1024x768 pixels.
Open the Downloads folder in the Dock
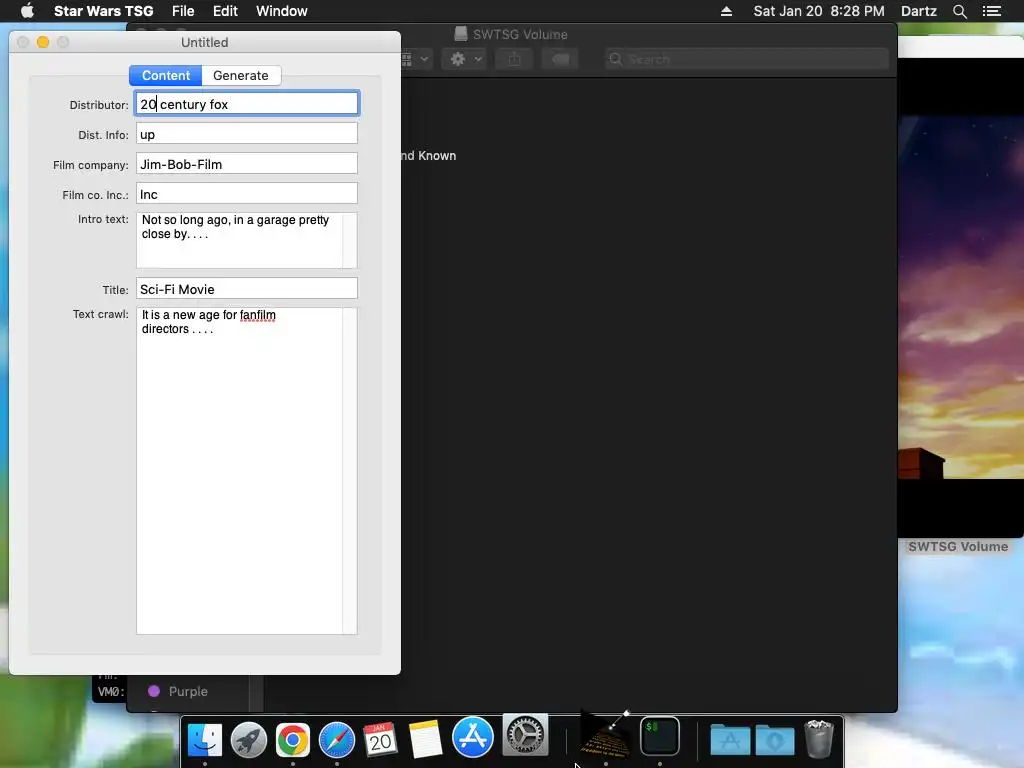[775, 739]
